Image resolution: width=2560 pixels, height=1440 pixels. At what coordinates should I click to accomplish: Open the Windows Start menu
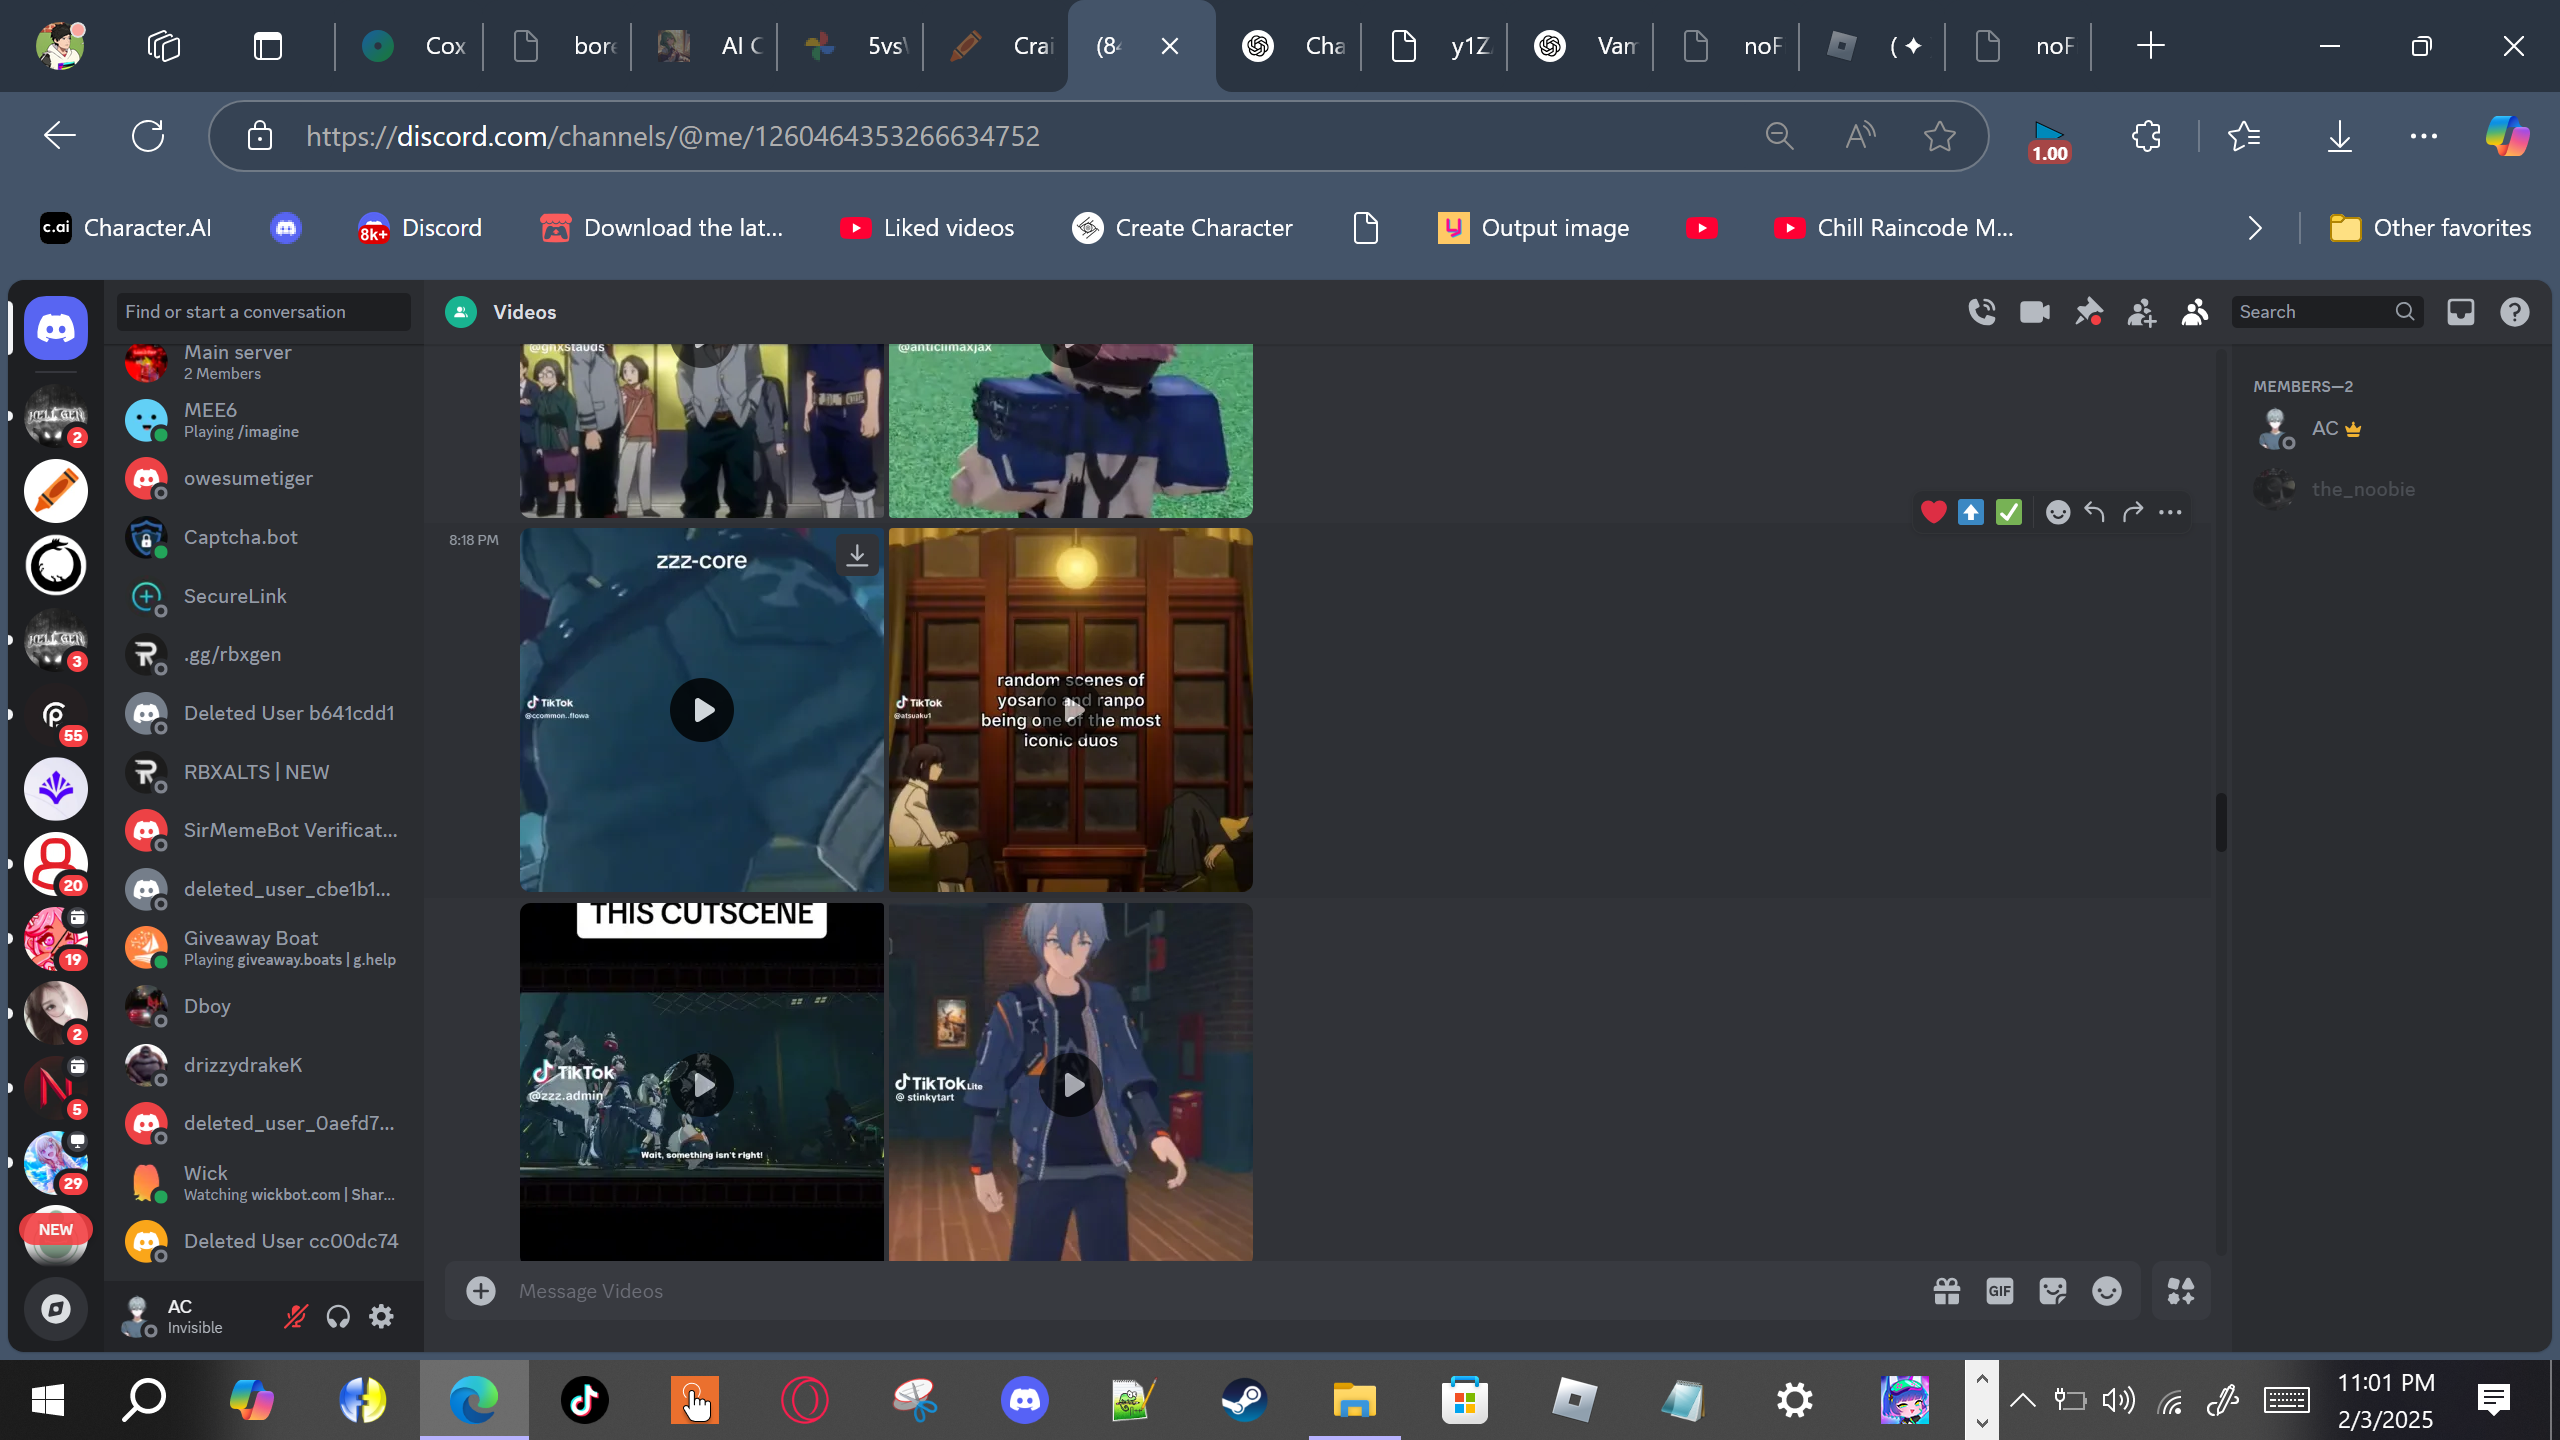[x=47, y=1400]
